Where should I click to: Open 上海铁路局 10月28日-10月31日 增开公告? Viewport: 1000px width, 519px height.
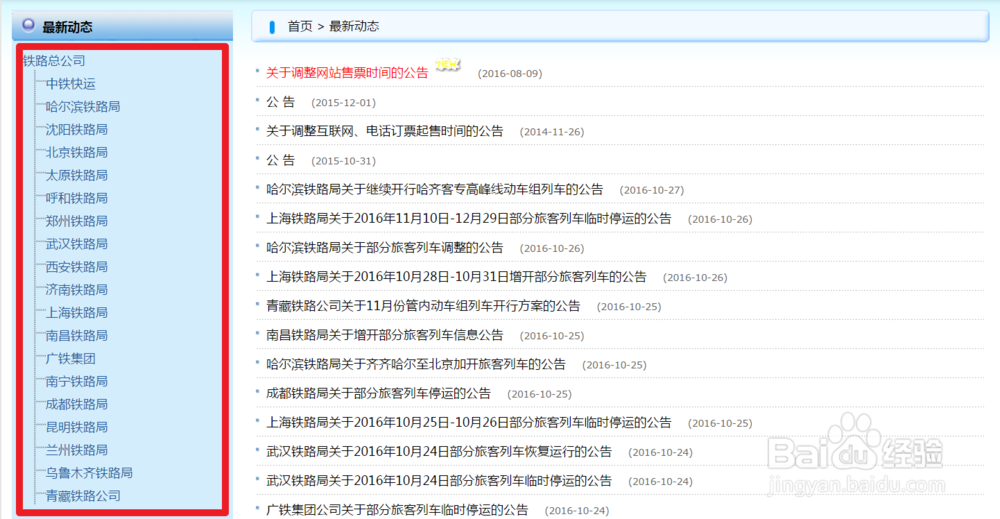point(456,277)
